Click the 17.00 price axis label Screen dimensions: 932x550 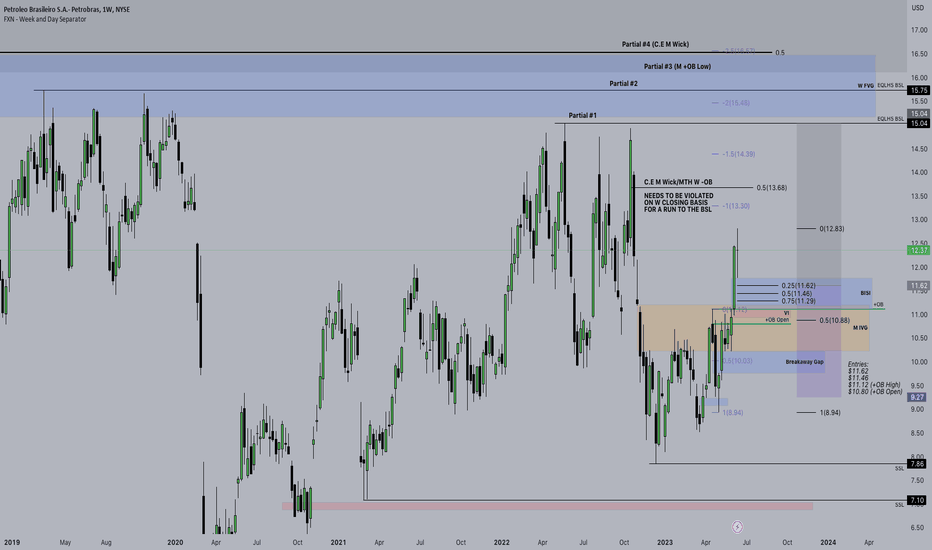point(919,30)
